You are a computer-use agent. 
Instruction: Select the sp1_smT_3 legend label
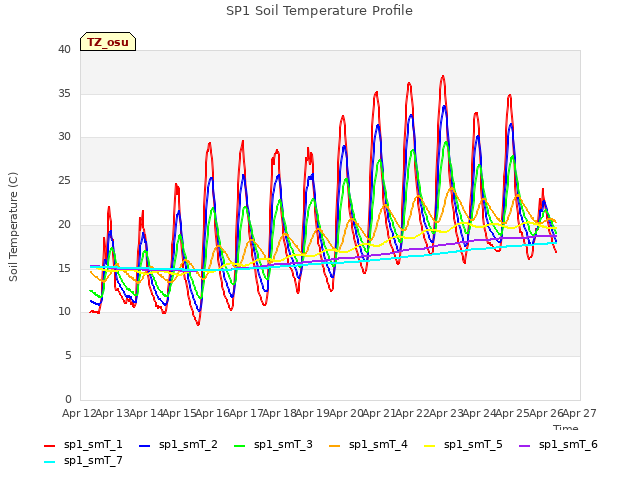coord(283,444)
